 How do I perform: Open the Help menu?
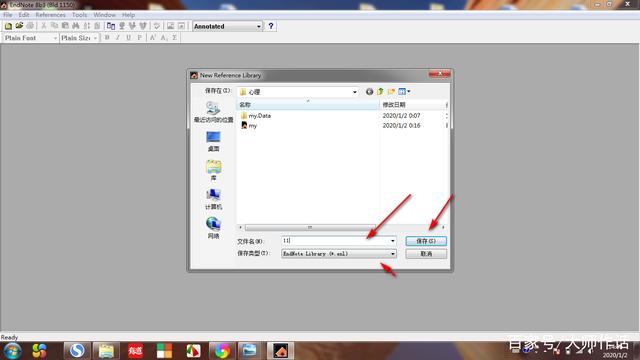tap(128, 15)
